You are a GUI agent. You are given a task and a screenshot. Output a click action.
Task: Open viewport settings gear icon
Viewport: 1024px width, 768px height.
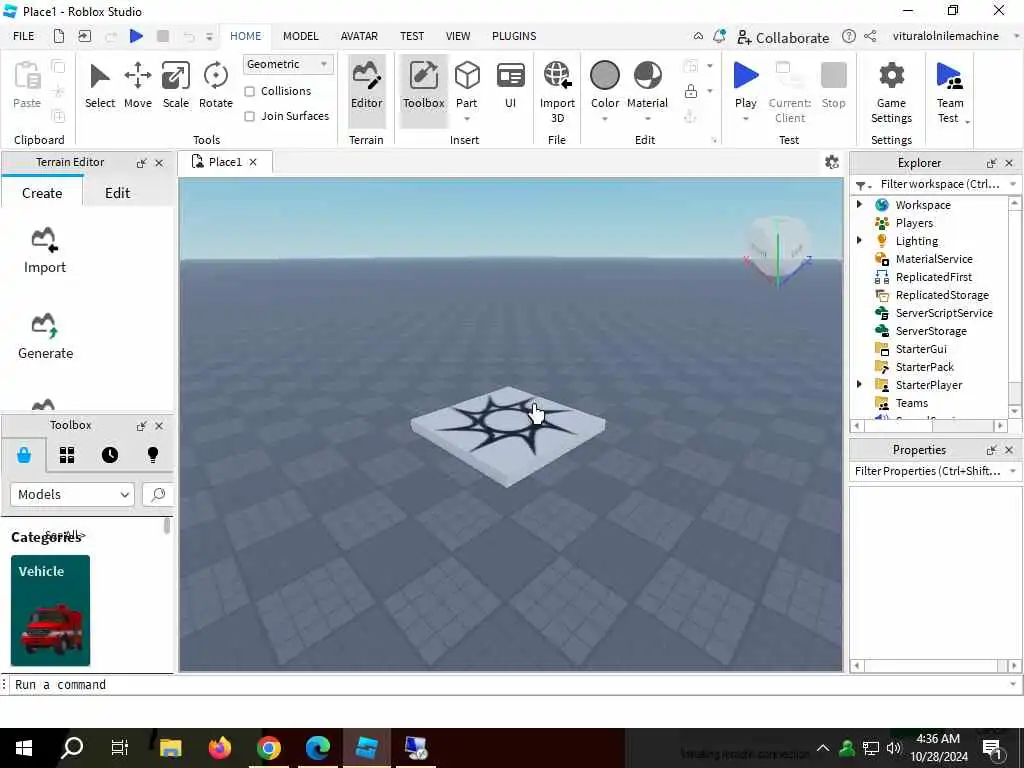(x=831, y=162)
